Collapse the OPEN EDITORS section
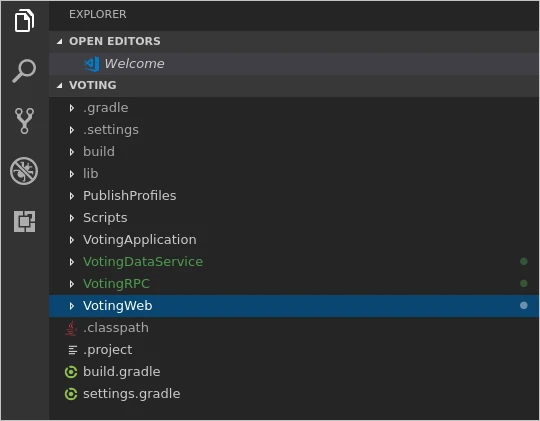540x421 pixels. [60, 42]
